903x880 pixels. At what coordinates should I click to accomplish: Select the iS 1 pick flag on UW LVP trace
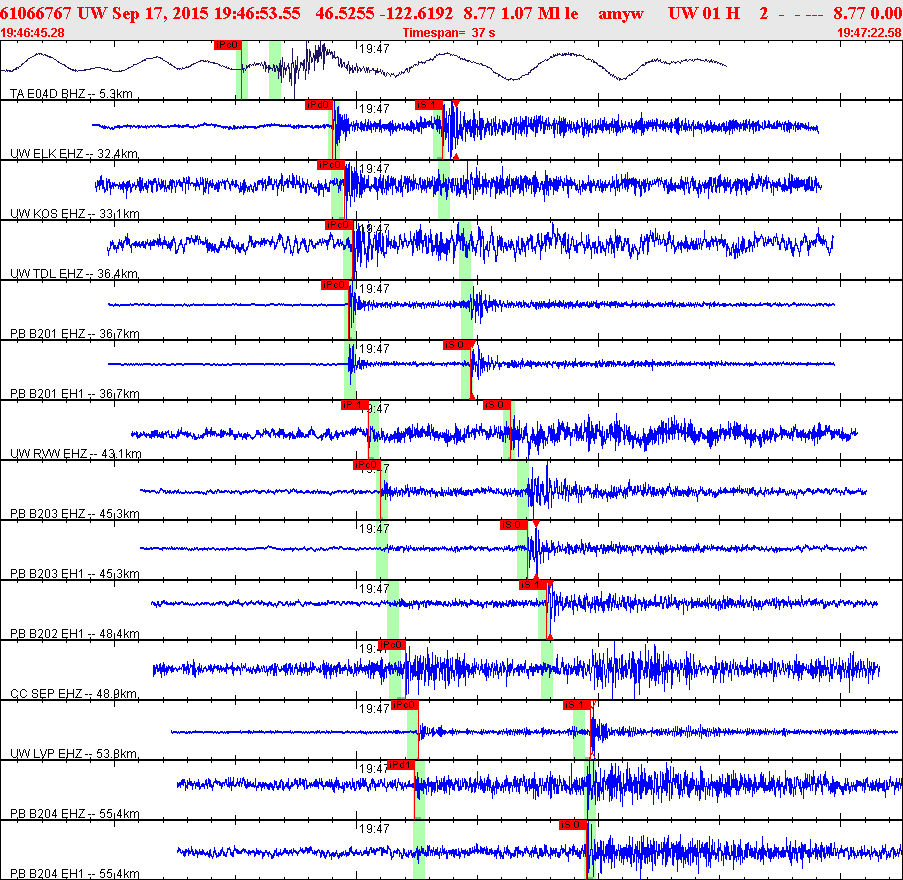[577, 705]
